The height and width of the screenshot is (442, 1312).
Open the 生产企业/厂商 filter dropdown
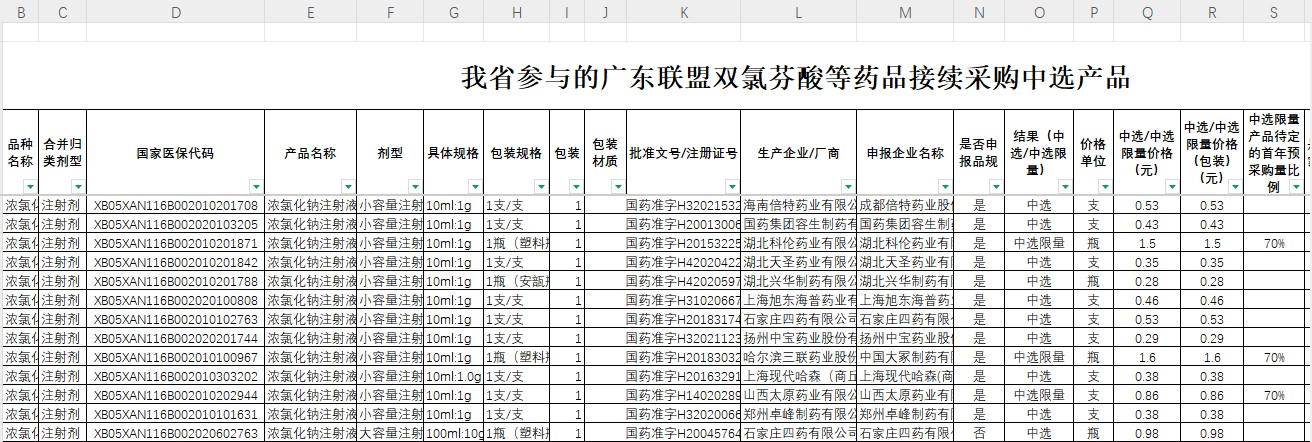[847, 187]
